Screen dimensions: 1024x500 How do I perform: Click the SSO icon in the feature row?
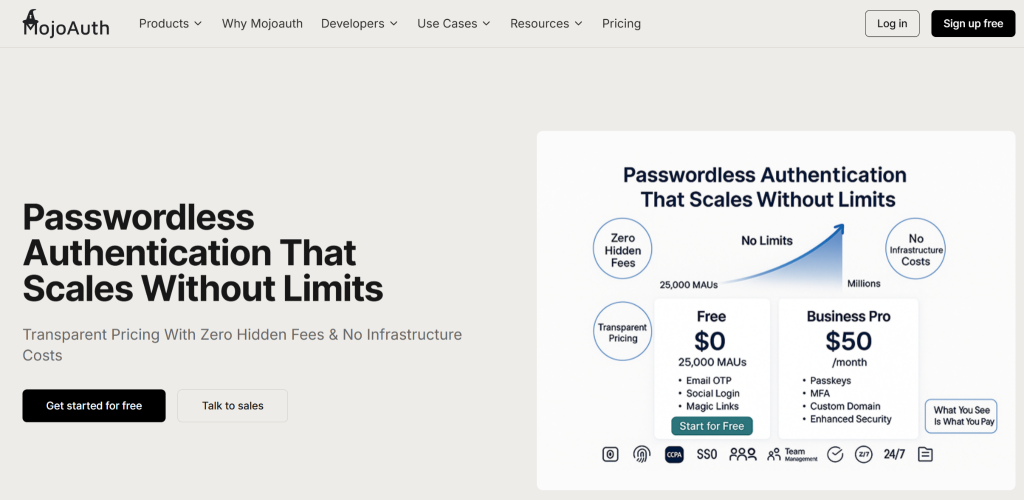point(707,454)
